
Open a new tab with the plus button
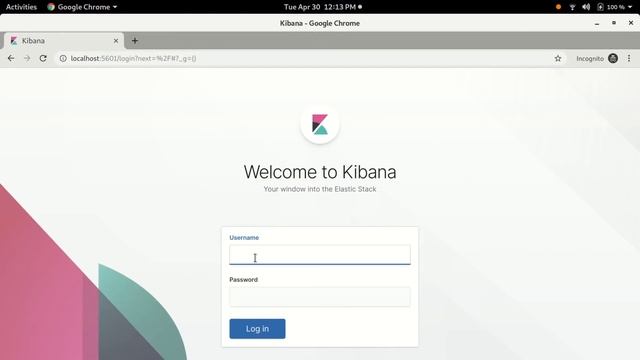pyautogui.click(x=135, y=41)
